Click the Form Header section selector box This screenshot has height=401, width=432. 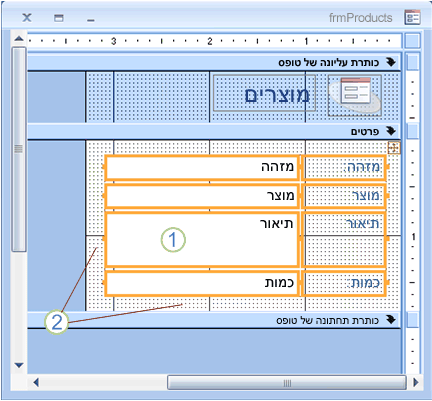click(x=413, y=62)
